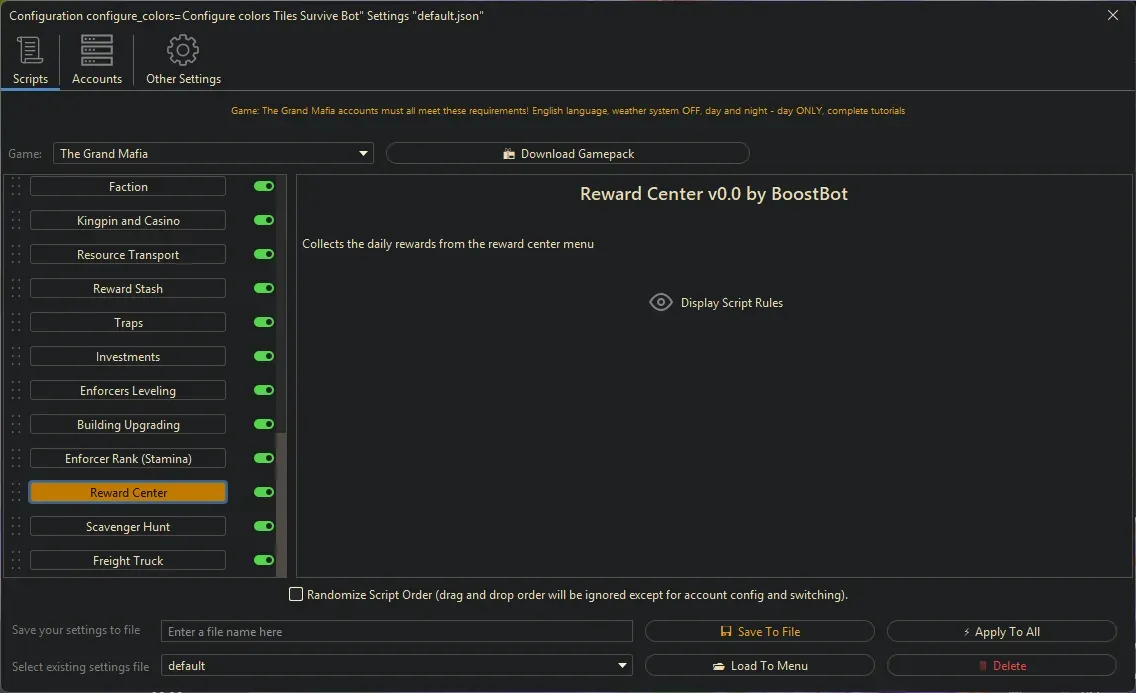1136x693 pixels.
Task: Turn off Enforcers Leveling toggle
Action: click(264, 390)
